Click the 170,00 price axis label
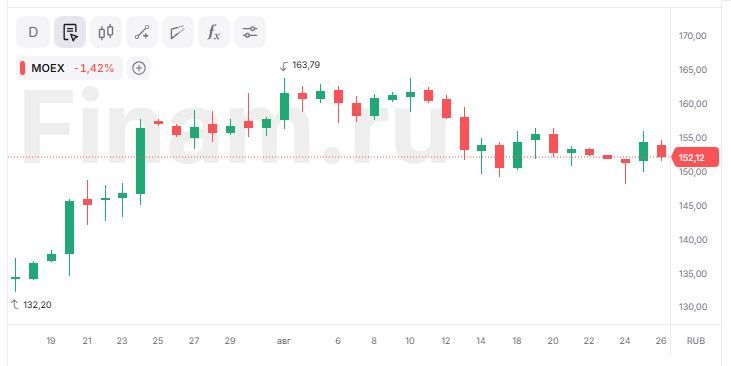The height and width of the screenshot is (366, 731). (x=693, y=36)
